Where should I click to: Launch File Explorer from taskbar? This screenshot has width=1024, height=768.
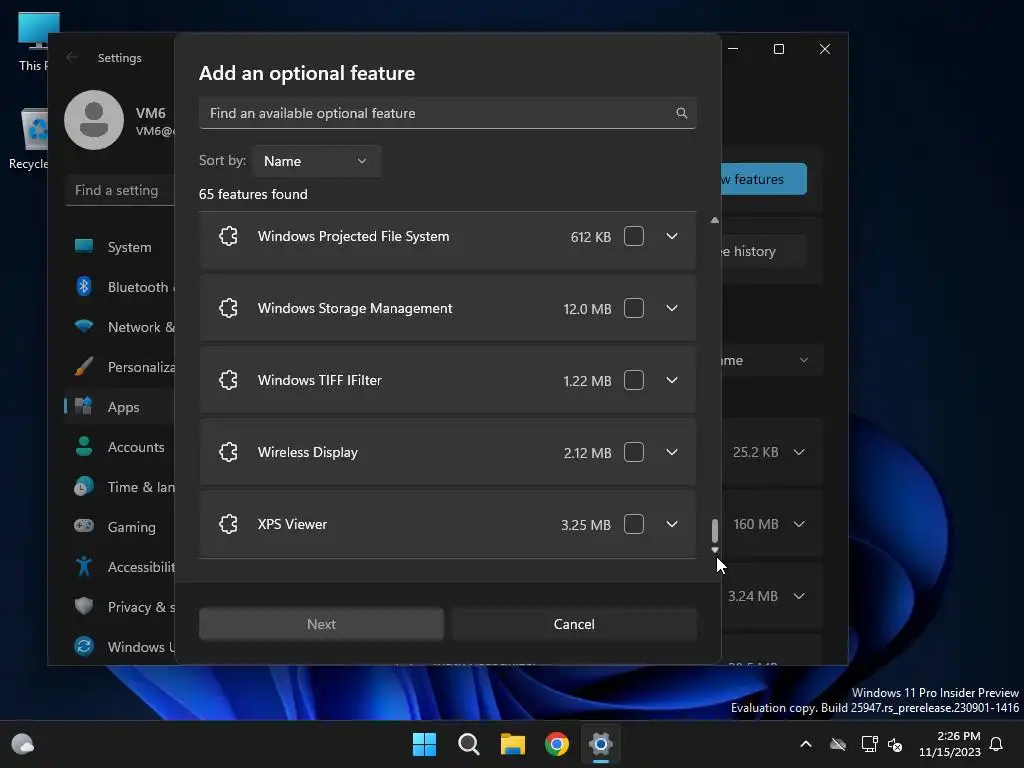coord(513,744)
